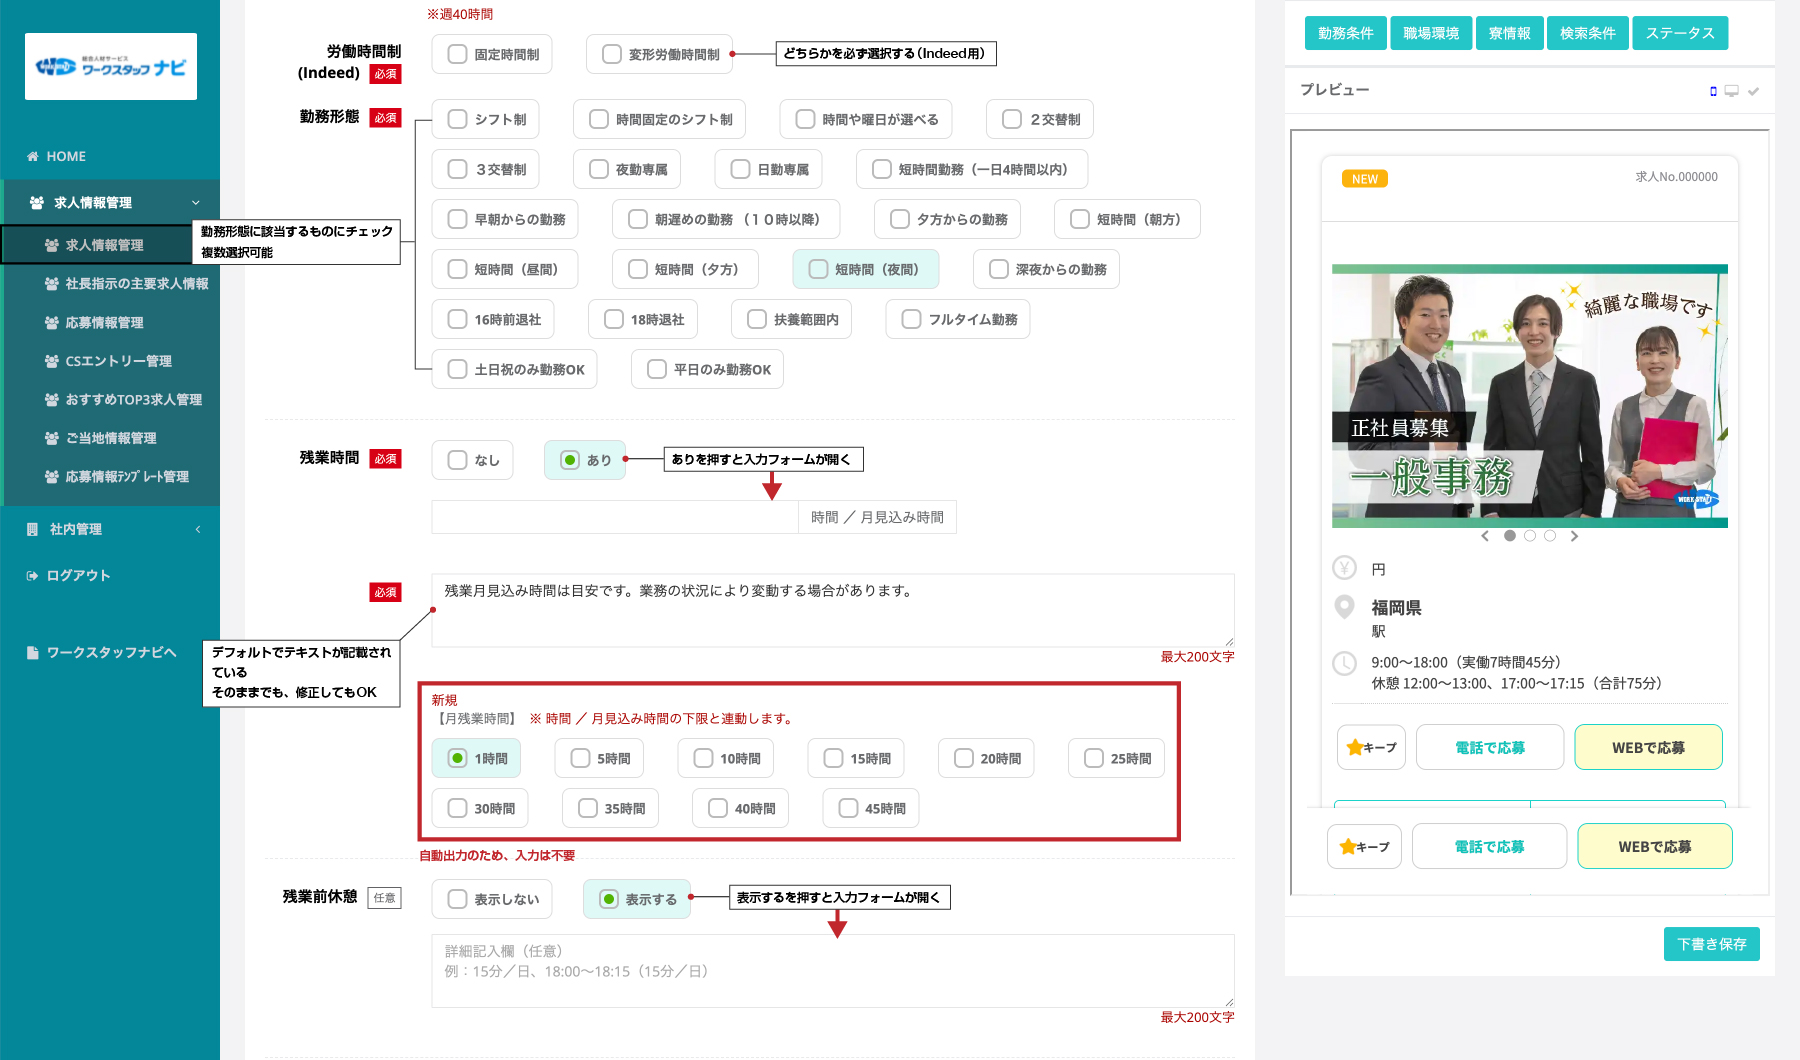Switch preview to desktop monitor icon

1732,91
